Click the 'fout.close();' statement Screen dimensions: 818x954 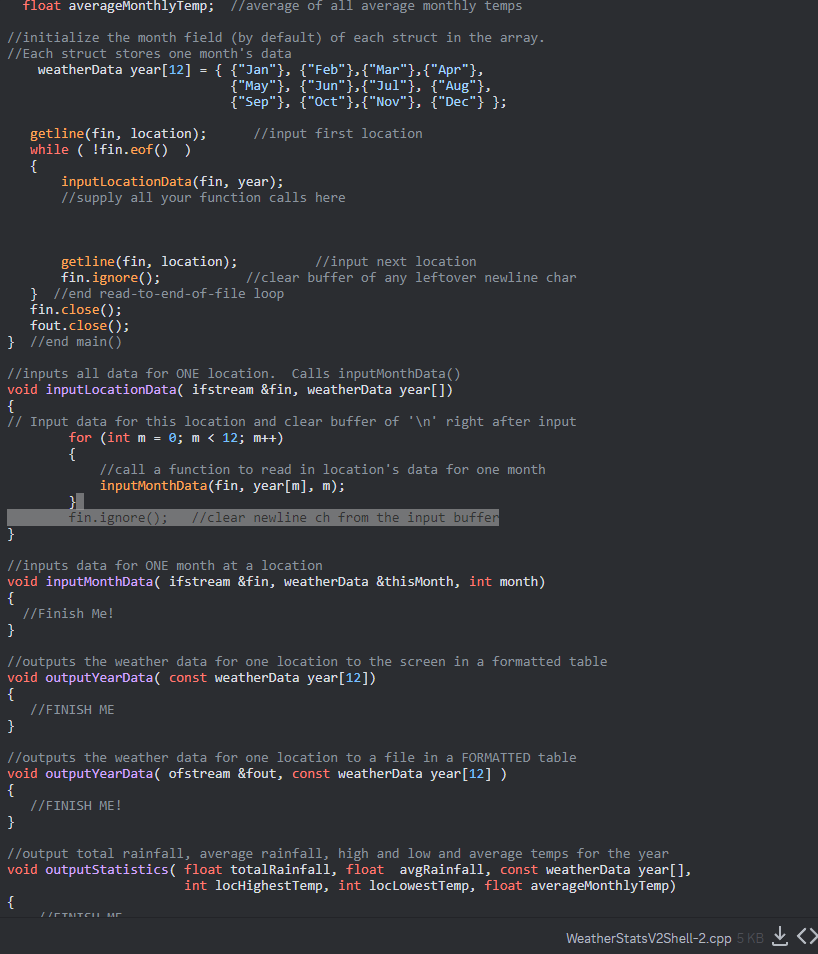click(x=80, y=326)
